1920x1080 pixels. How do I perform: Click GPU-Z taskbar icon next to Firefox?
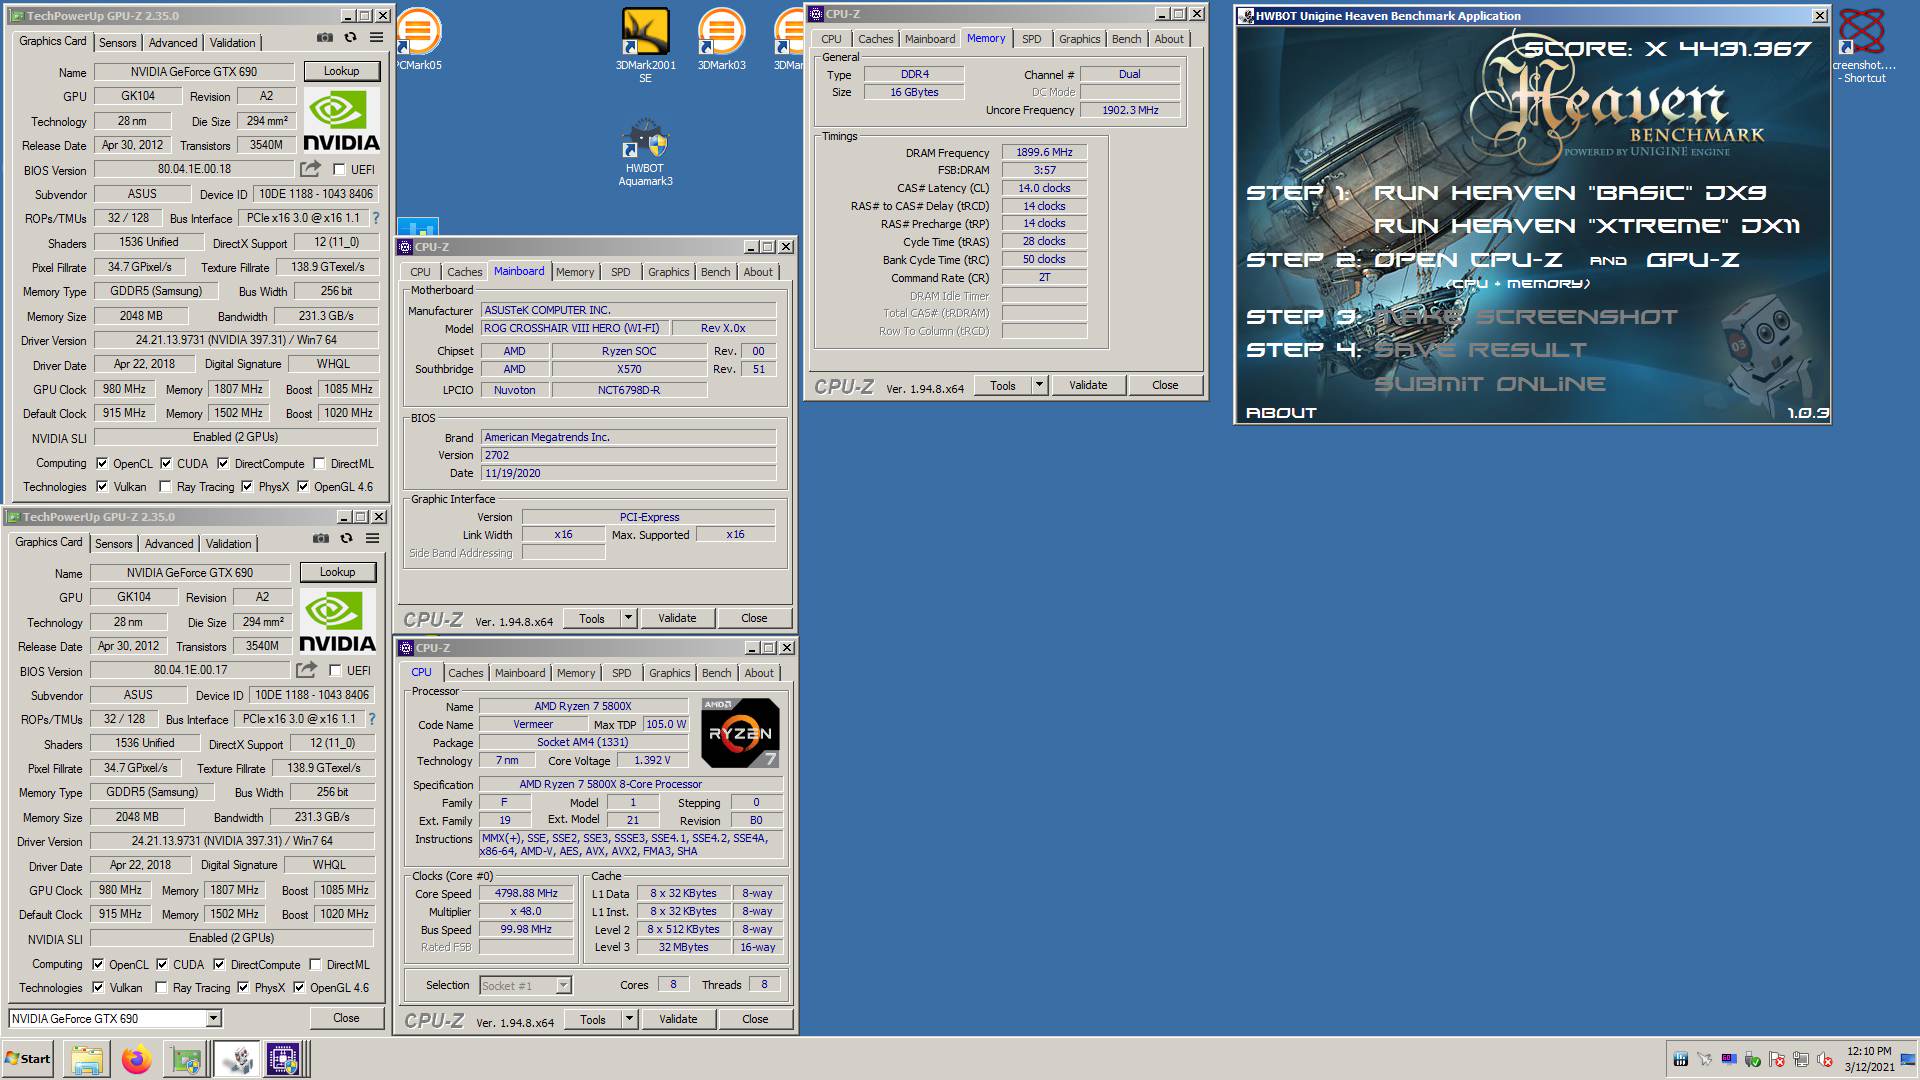point(186,1059)
